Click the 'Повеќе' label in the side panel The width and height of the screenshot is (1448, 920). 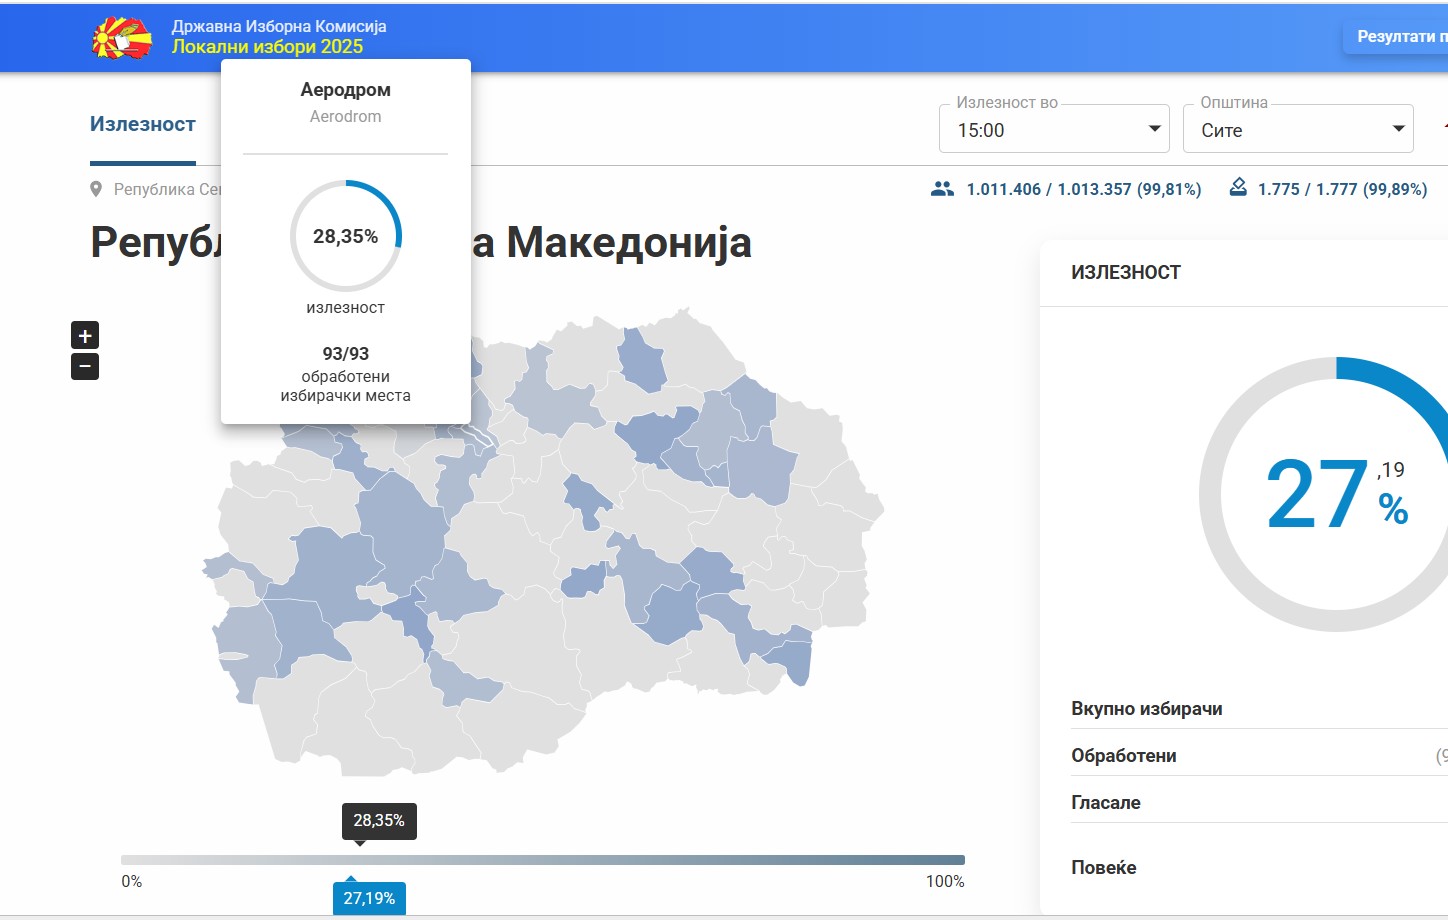[x=1104, y=868]
